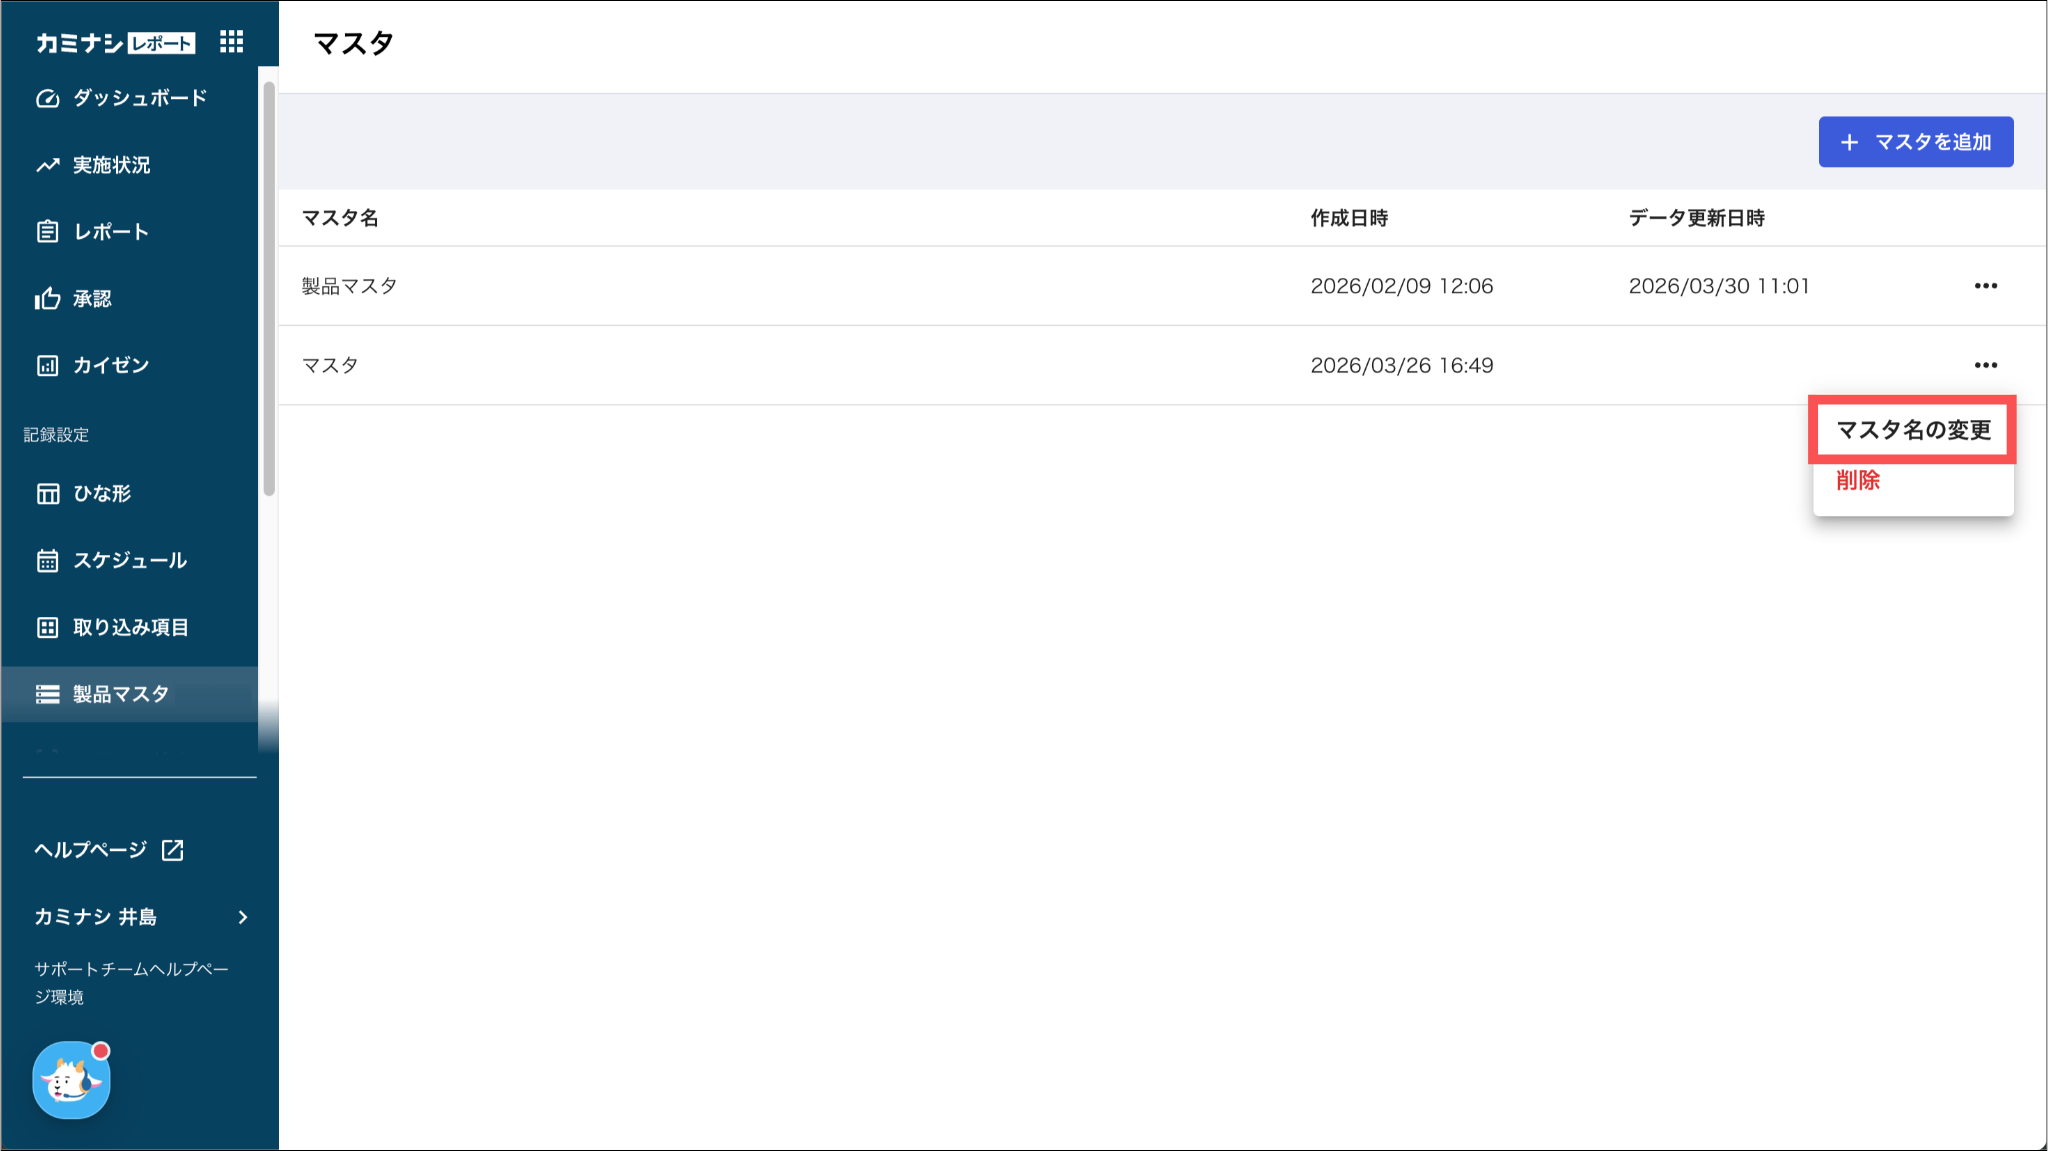
Task: Open the 製品マスタ table row
Action: point(350,286)
